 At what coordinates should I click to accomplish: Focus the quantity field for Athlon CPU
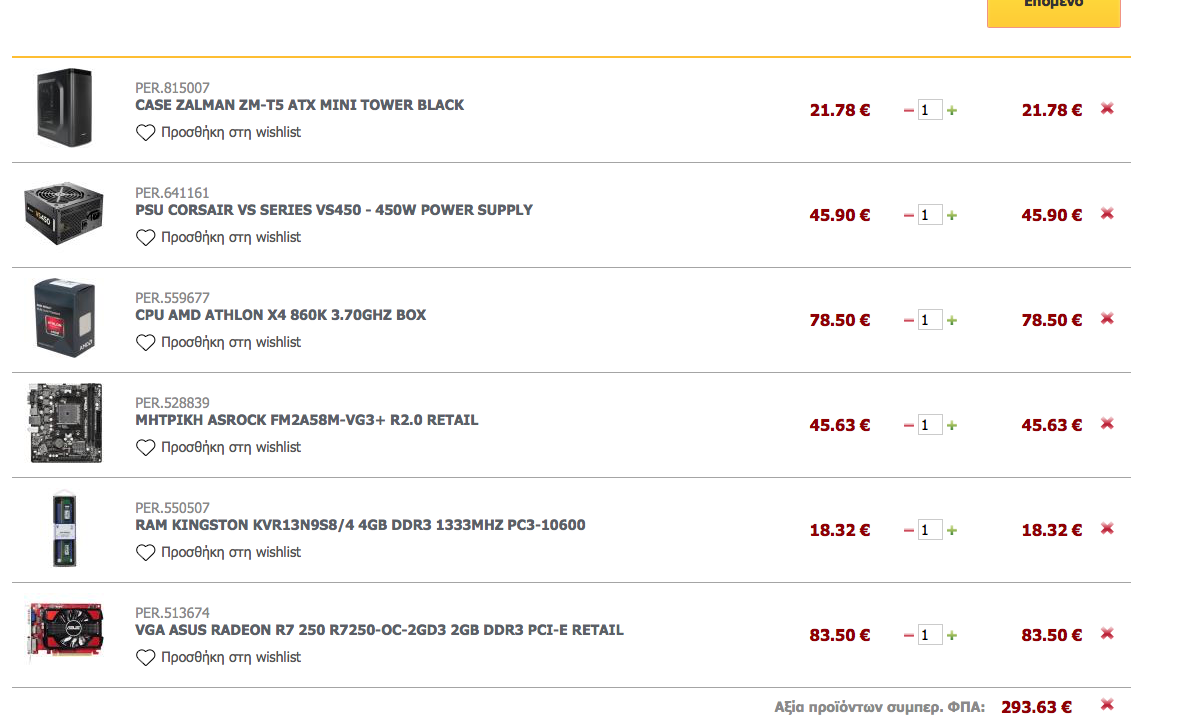930,320
